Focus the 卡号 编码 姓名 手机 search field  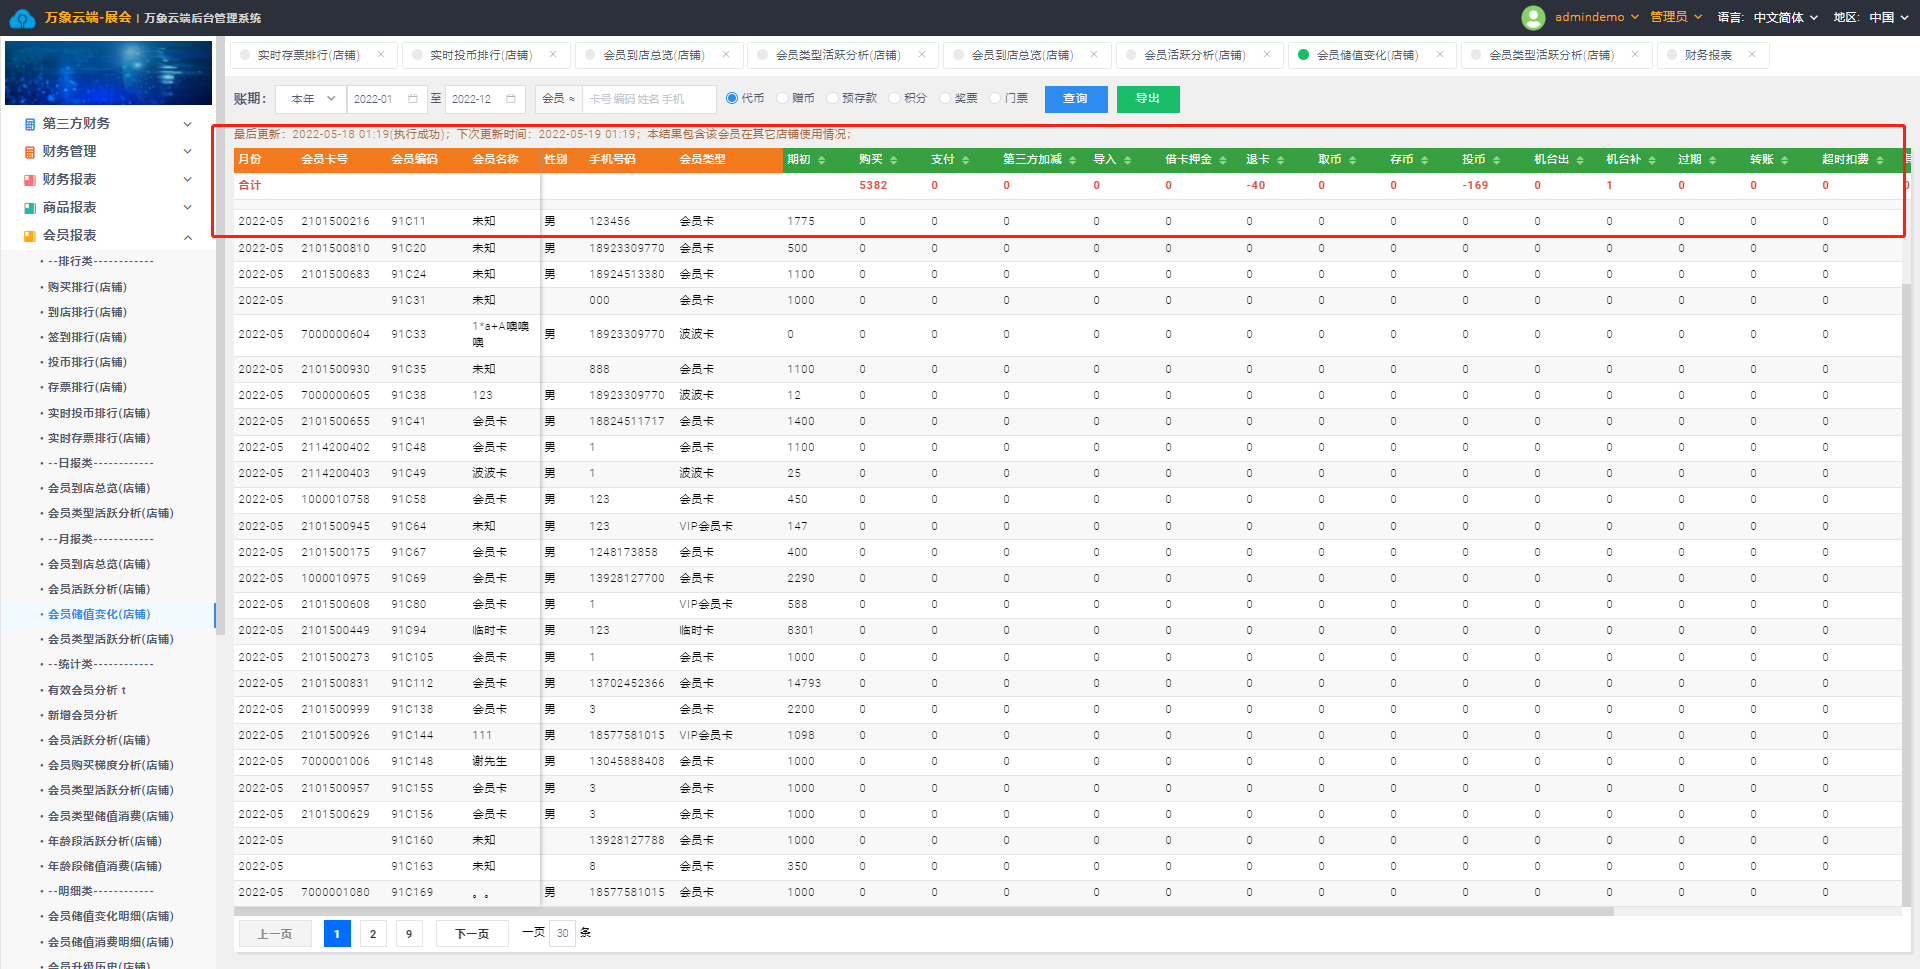pos(649,99)
